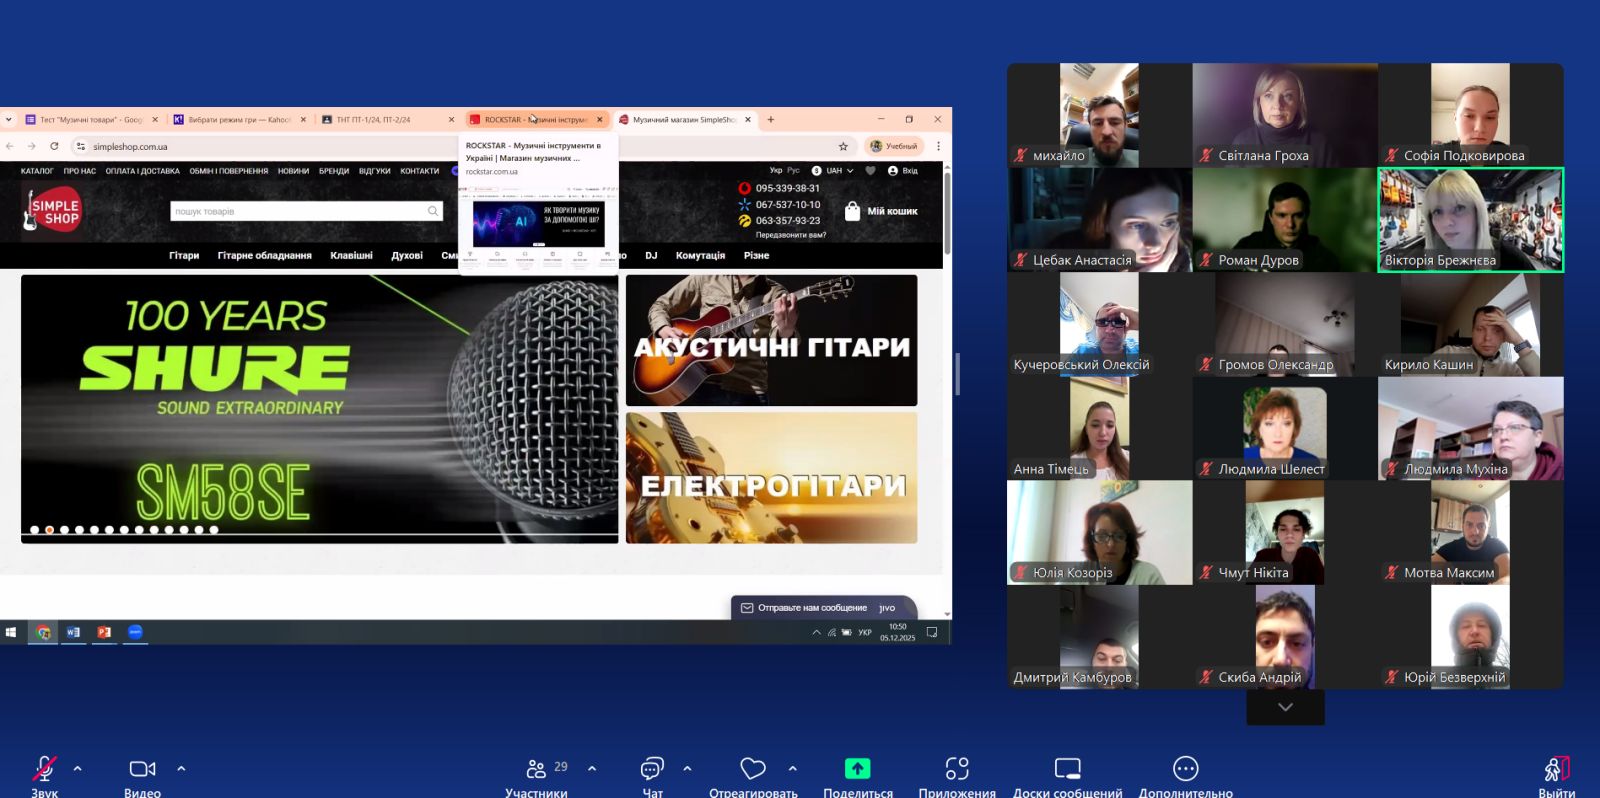
Task: Click the пошук товарів search field
Action: pyautogui.click(x=300, y=211)
